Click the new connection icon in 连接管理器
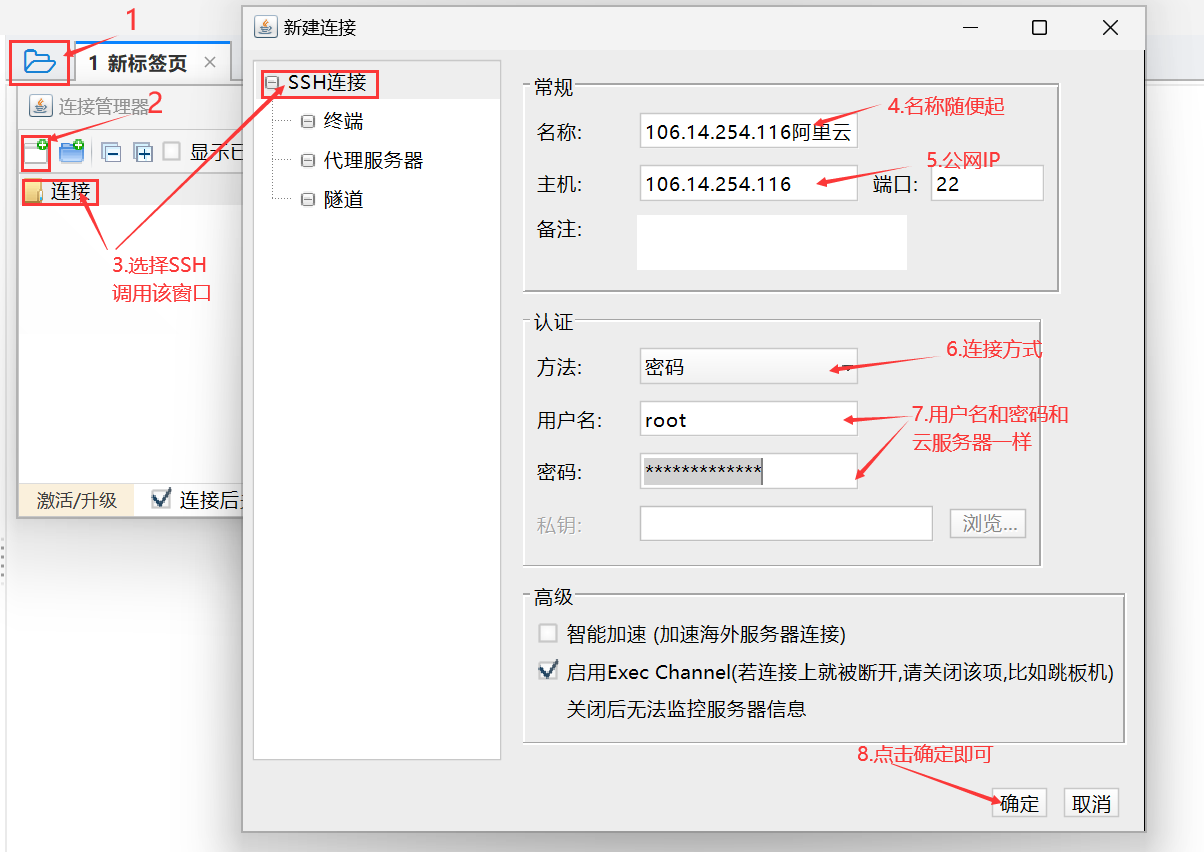1204x852 pixels. point(36,152)
